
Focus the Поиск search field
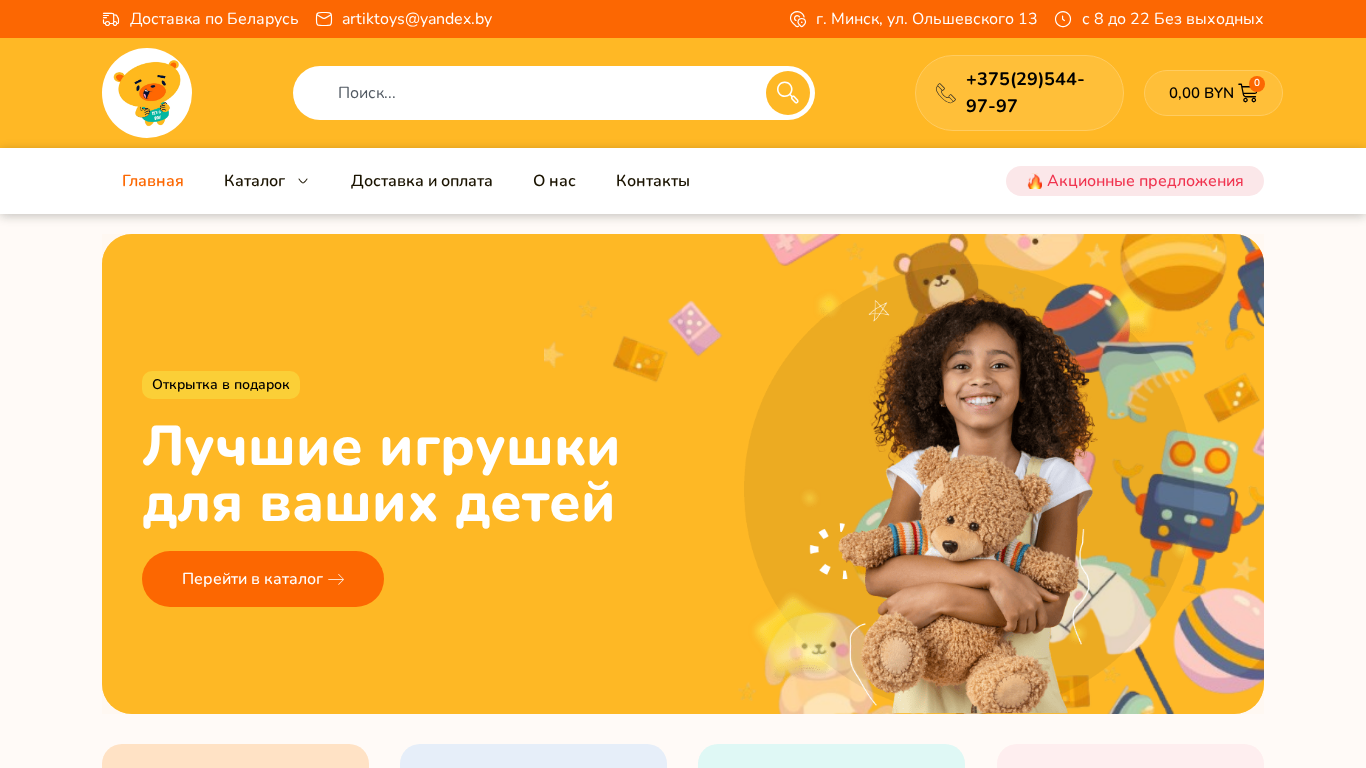[x=530, y=93]
